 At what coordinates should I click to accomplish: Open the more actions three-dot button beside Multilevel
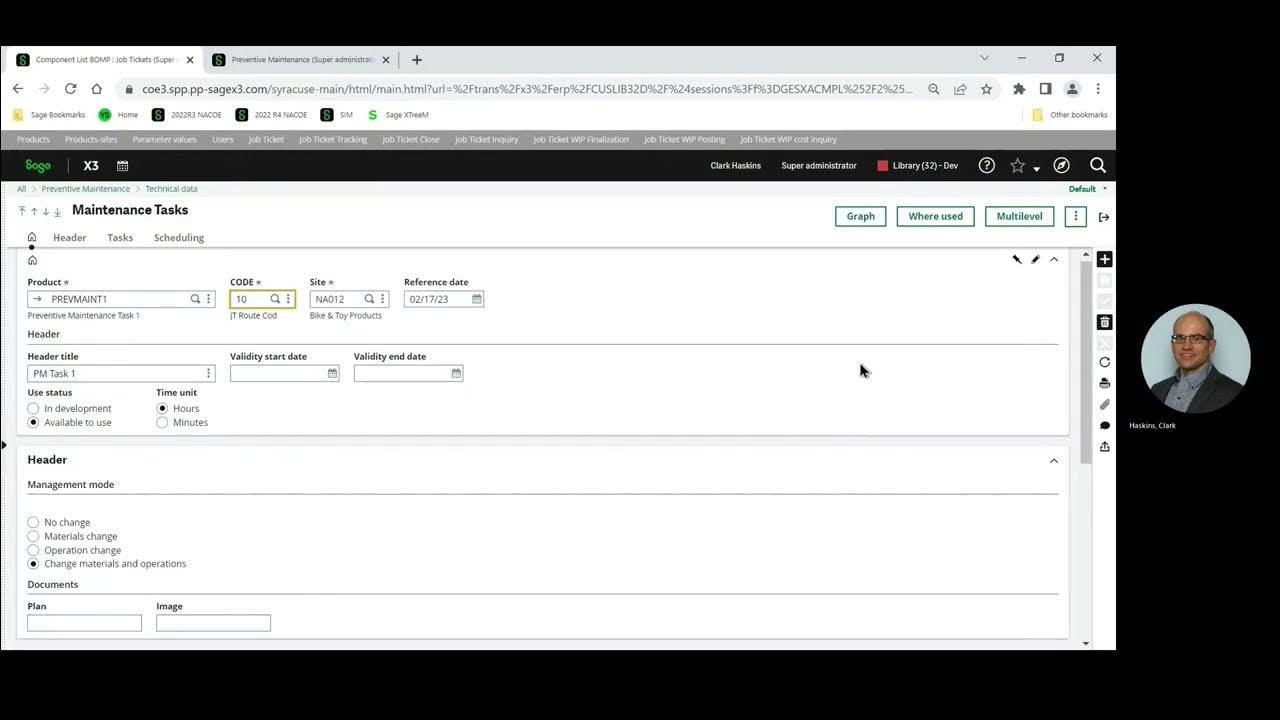[x=1075, y=216]
